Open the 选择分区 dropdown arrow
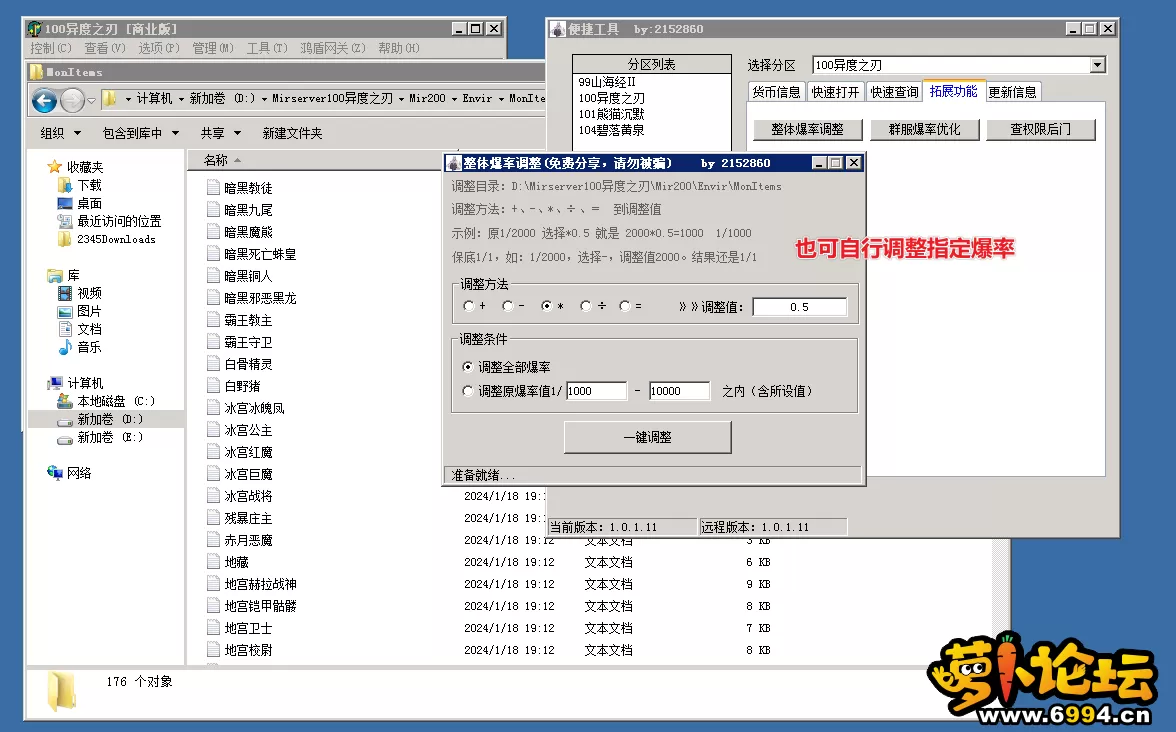This screenshot has height=732, width=1176. pyautogui.click(x=1097, y=65)
